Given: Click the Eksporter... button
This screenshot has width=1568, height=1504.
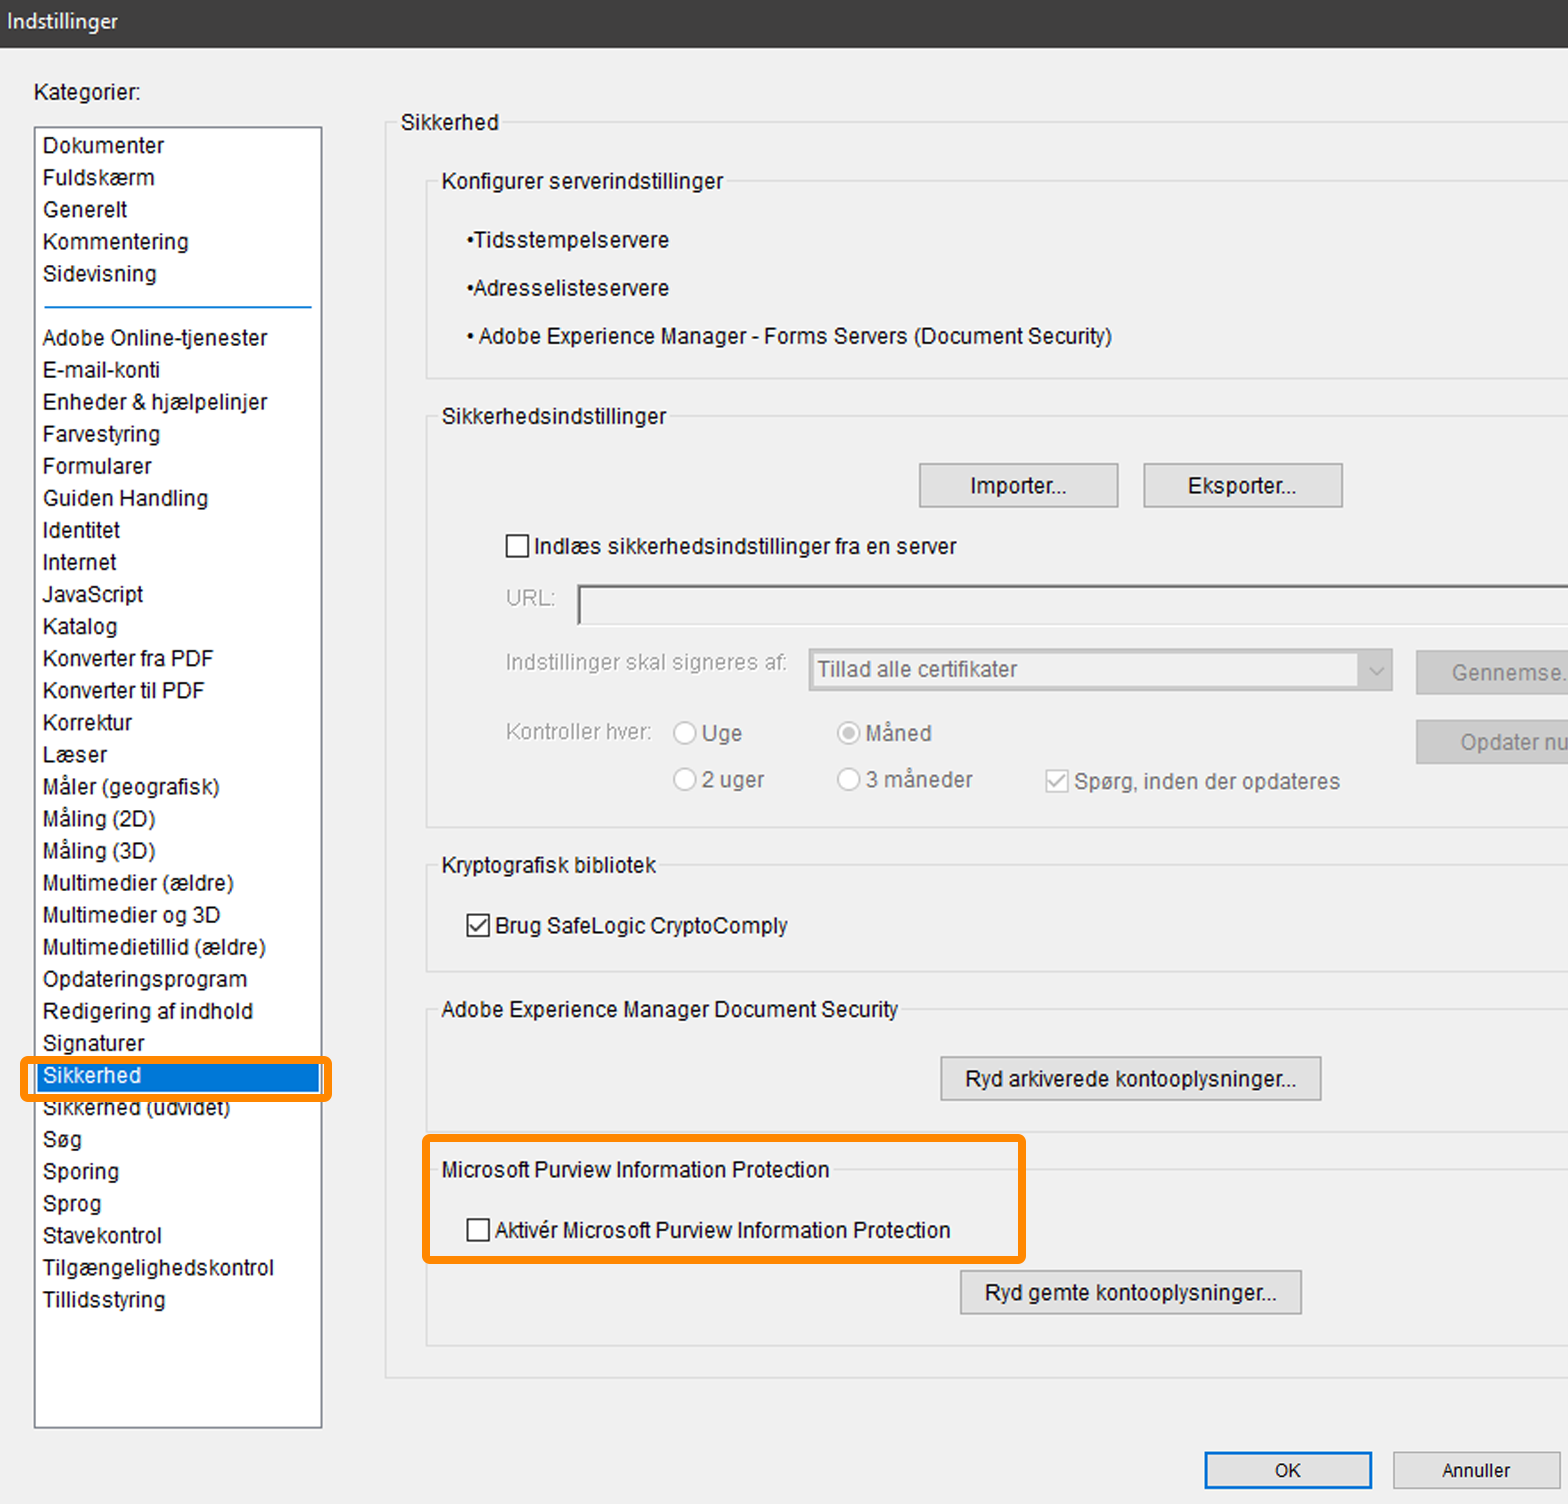Looking at the screenshot, I should click(1242, 486).
